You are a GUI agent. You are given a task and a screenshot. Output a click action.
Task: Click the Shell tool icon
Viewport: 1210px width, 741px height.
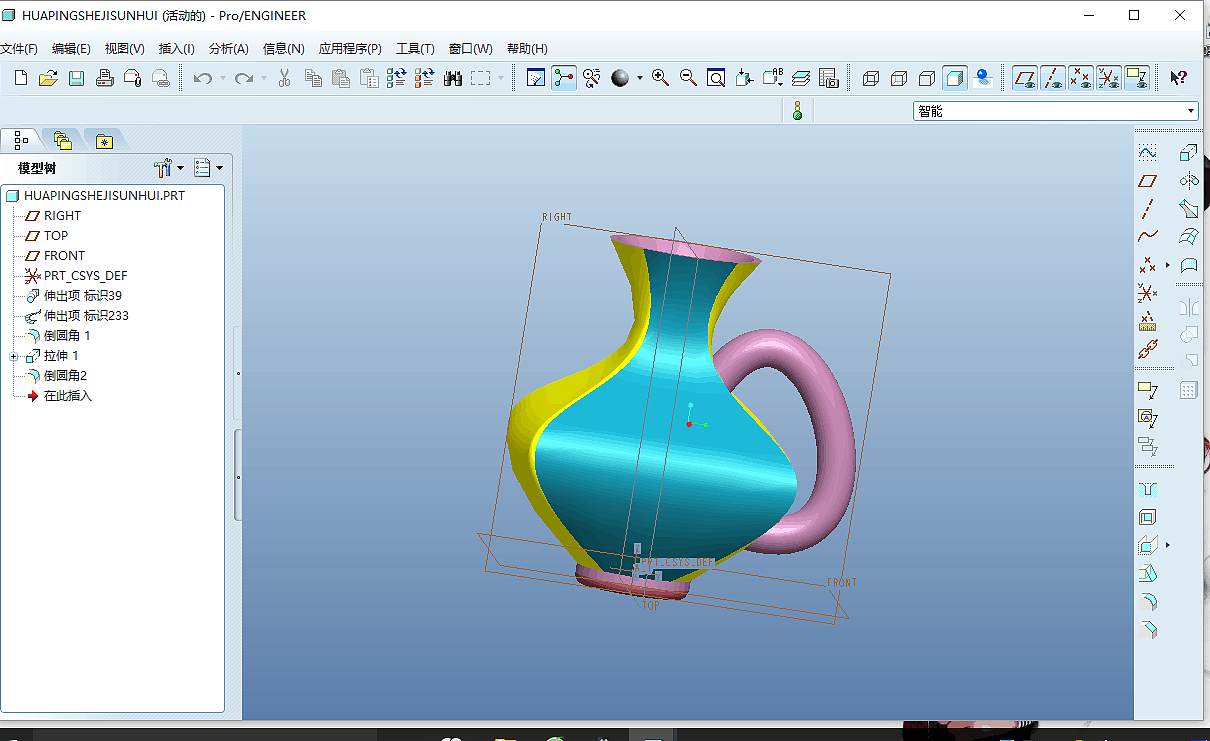[x=1147, y=517]
